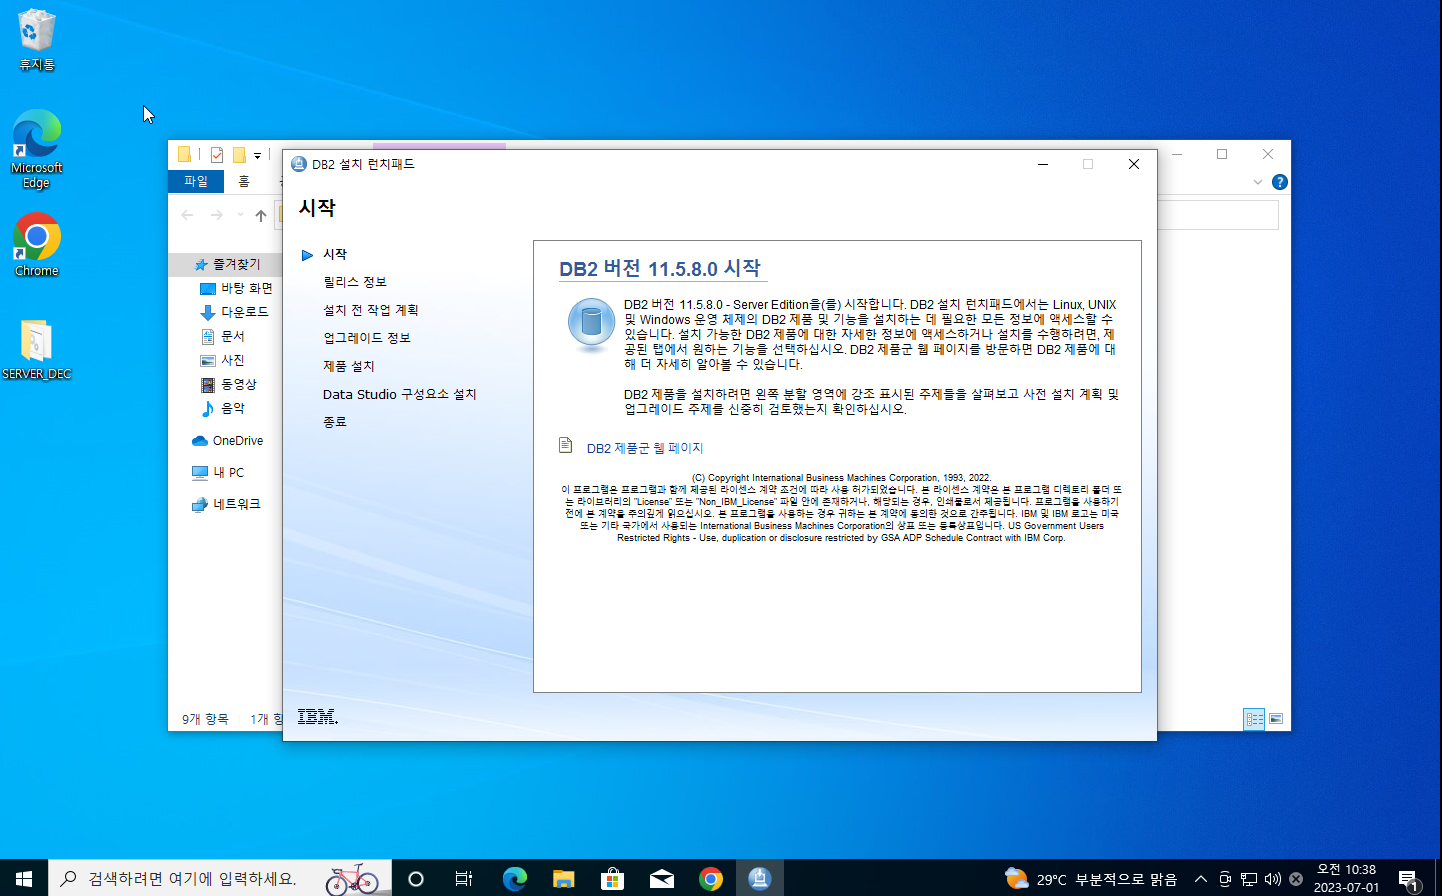
Task: Open Mail app from taskbar
Action: [x=661, y=879]
